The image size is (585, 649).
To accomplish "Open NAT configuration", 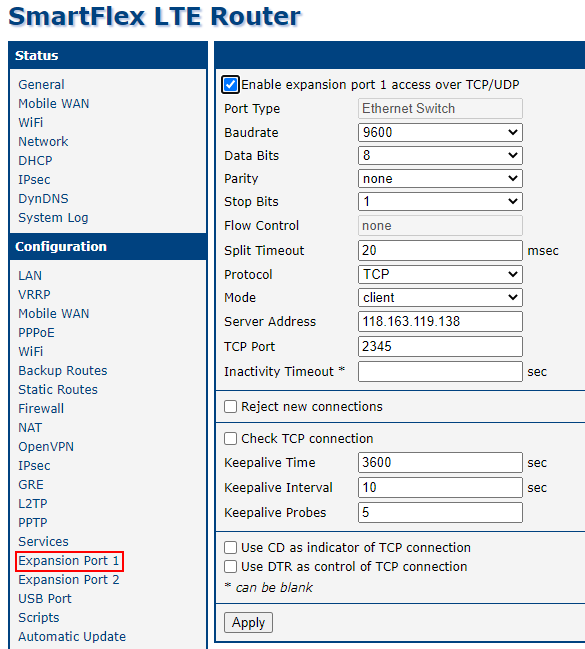I will (x=30, y=428).
